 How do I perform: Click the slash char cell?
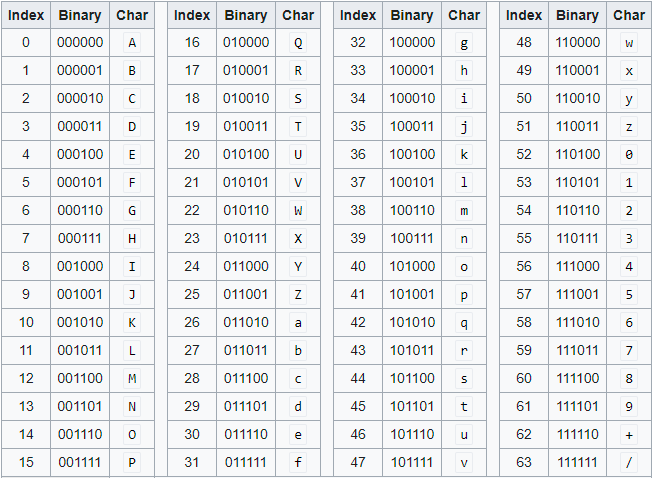point(629,462)
